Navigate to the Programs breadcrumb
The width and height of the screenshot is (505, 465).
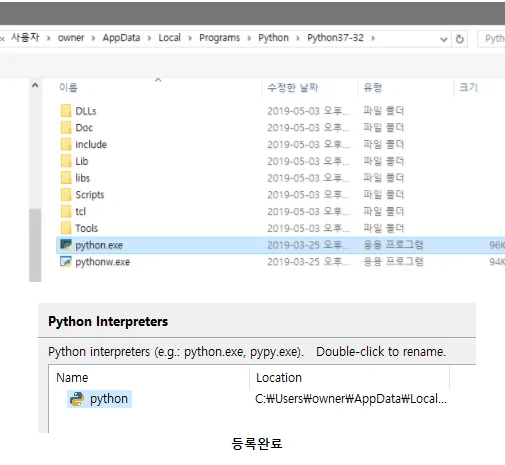tap(219, 38)
